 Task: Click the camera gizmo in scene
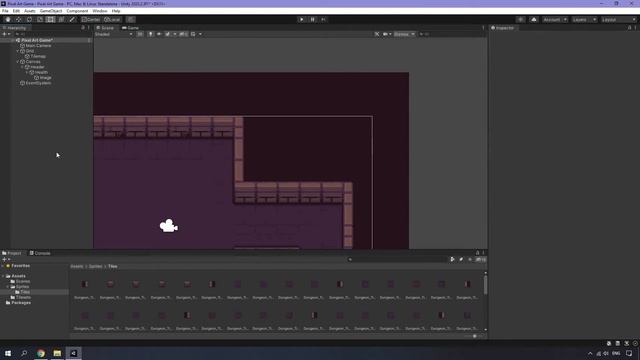click(x=169, y=226)
